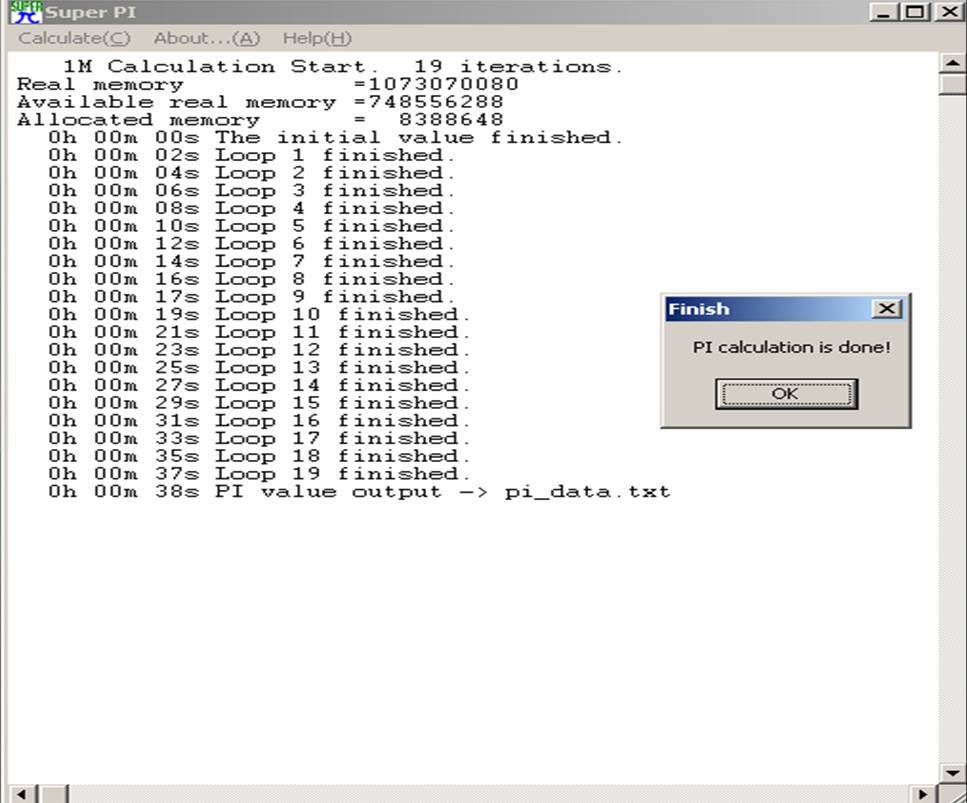Click the 'Loop 14 finished.' line
Image resolution: width=967 pixels, height=803 pixels.
click(260, 385)
